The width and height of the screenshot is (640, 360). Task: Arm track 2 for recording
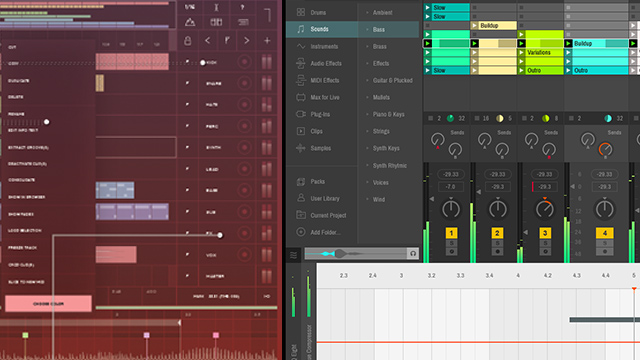497,251
